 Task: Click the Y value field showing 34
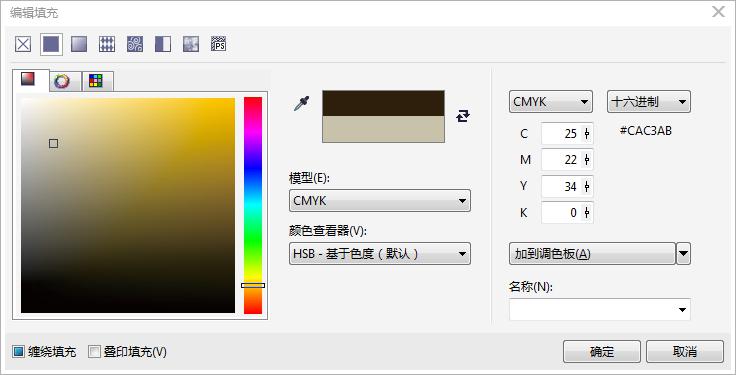[561, 187]
